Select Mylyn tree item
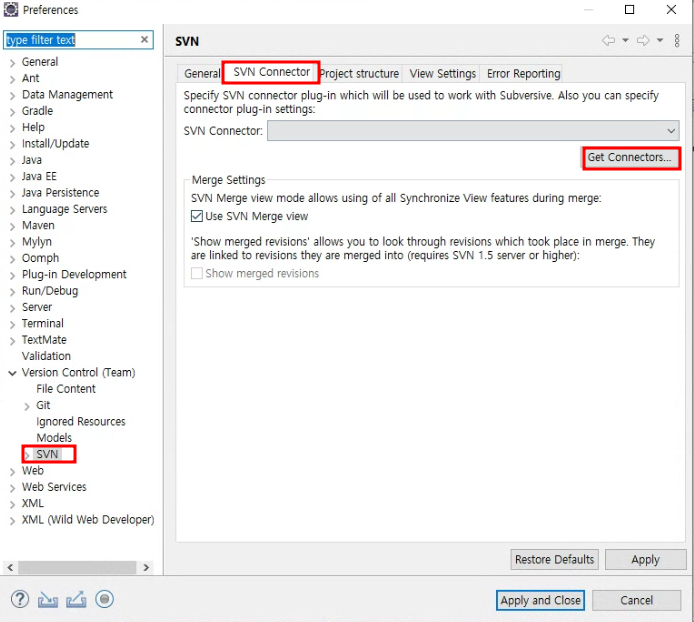Viewport: 694px width, 622px height. point(37,242)
